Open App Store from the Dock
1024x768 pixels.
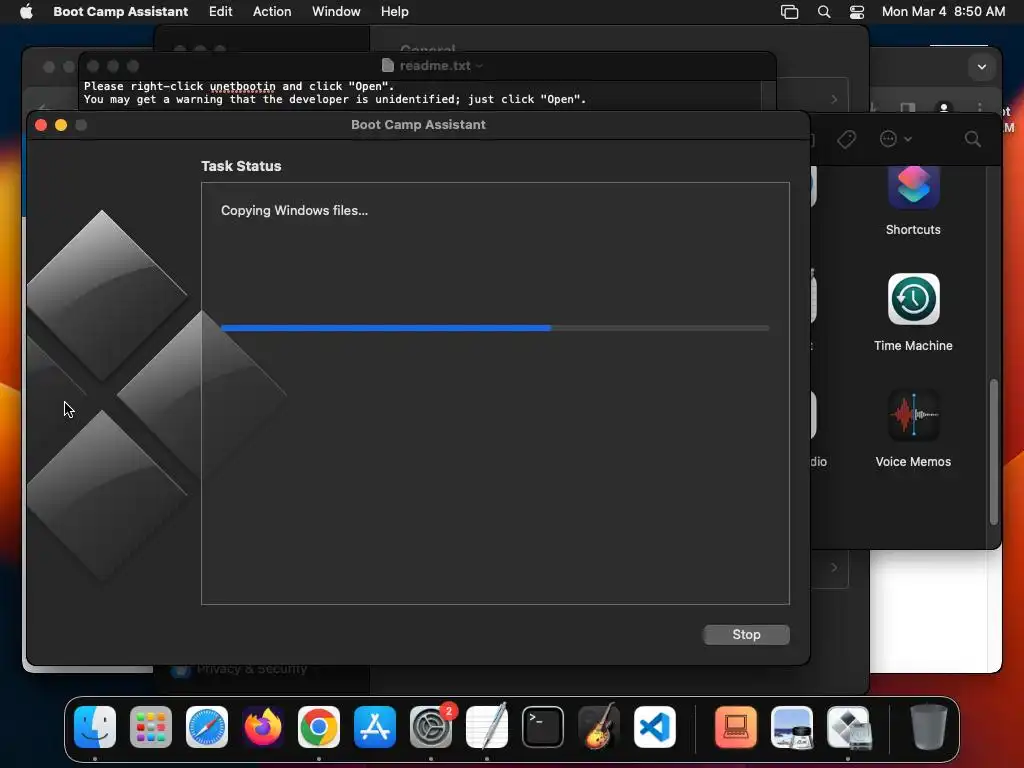click(375, 727)
